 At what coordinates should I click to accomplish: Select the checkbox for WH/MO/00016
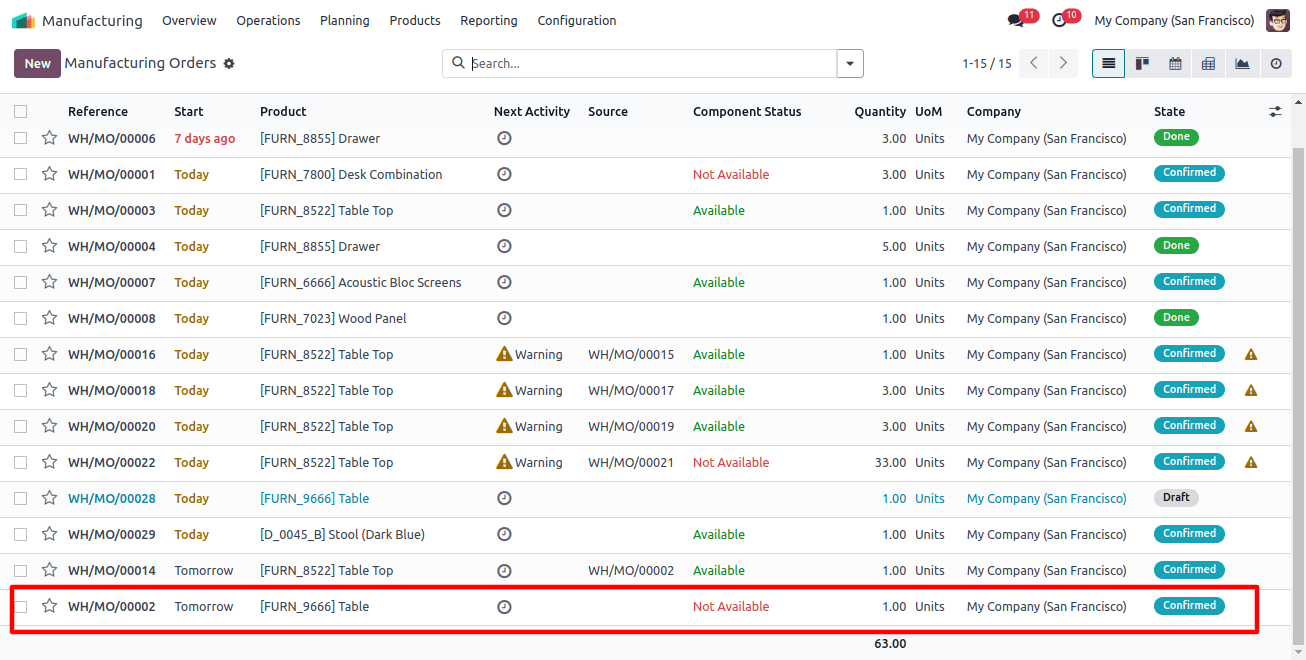point(21,354)
